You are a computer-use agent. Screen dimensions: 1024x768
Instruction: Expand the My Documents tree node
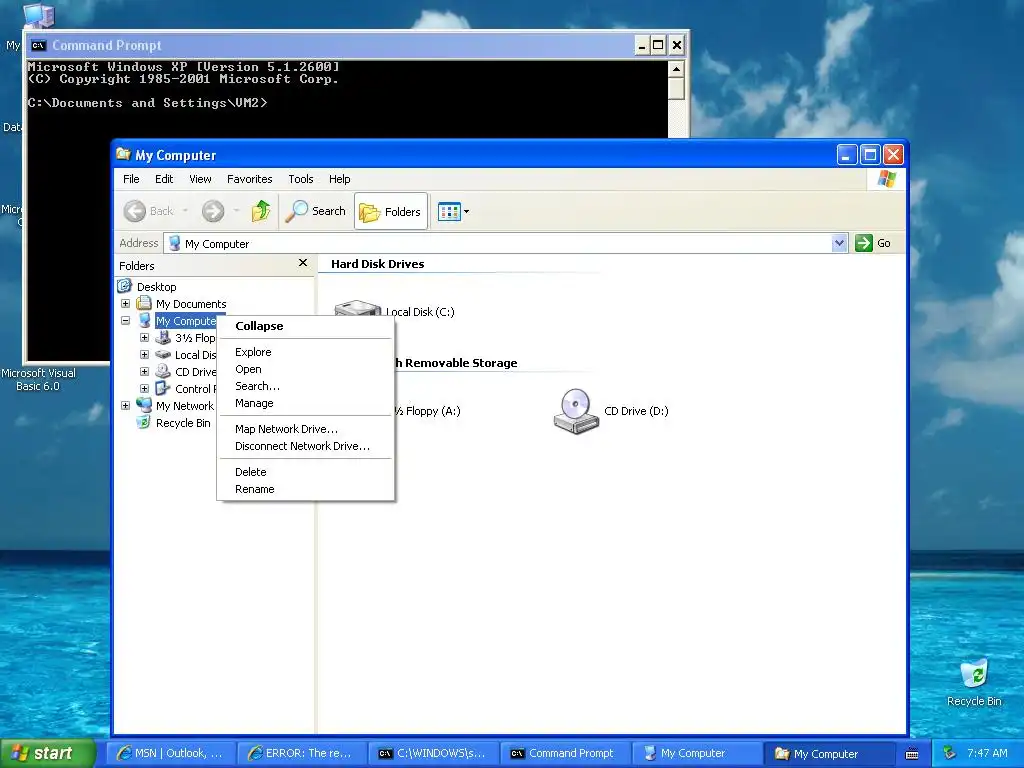pos(125,304)
